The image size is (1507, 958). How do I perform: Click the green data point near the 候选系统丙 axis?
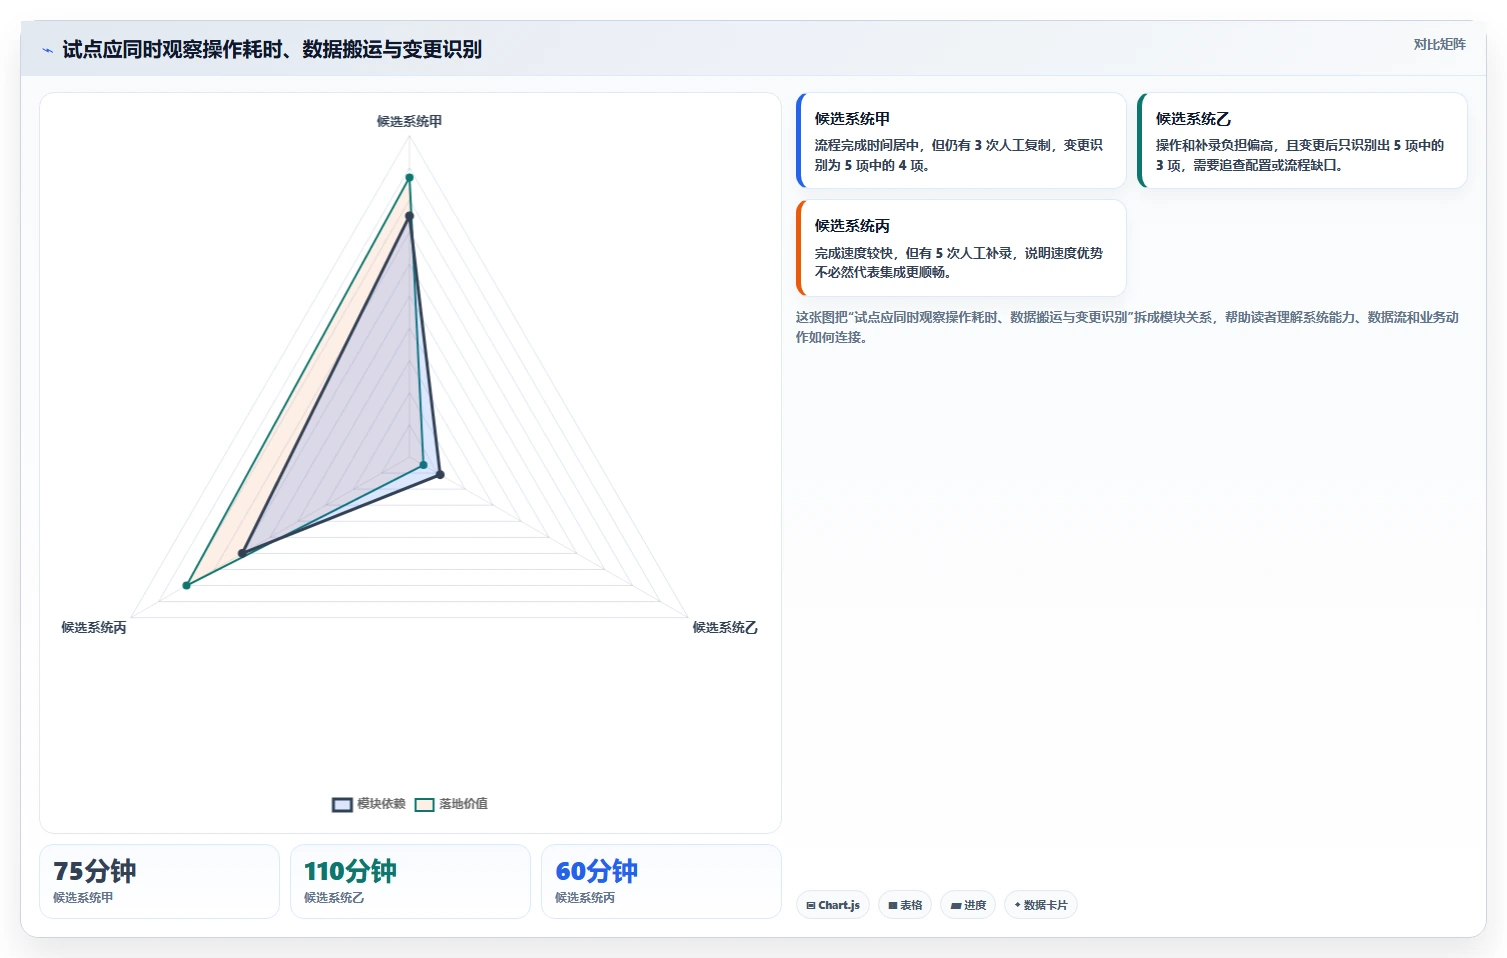point(187,585)
